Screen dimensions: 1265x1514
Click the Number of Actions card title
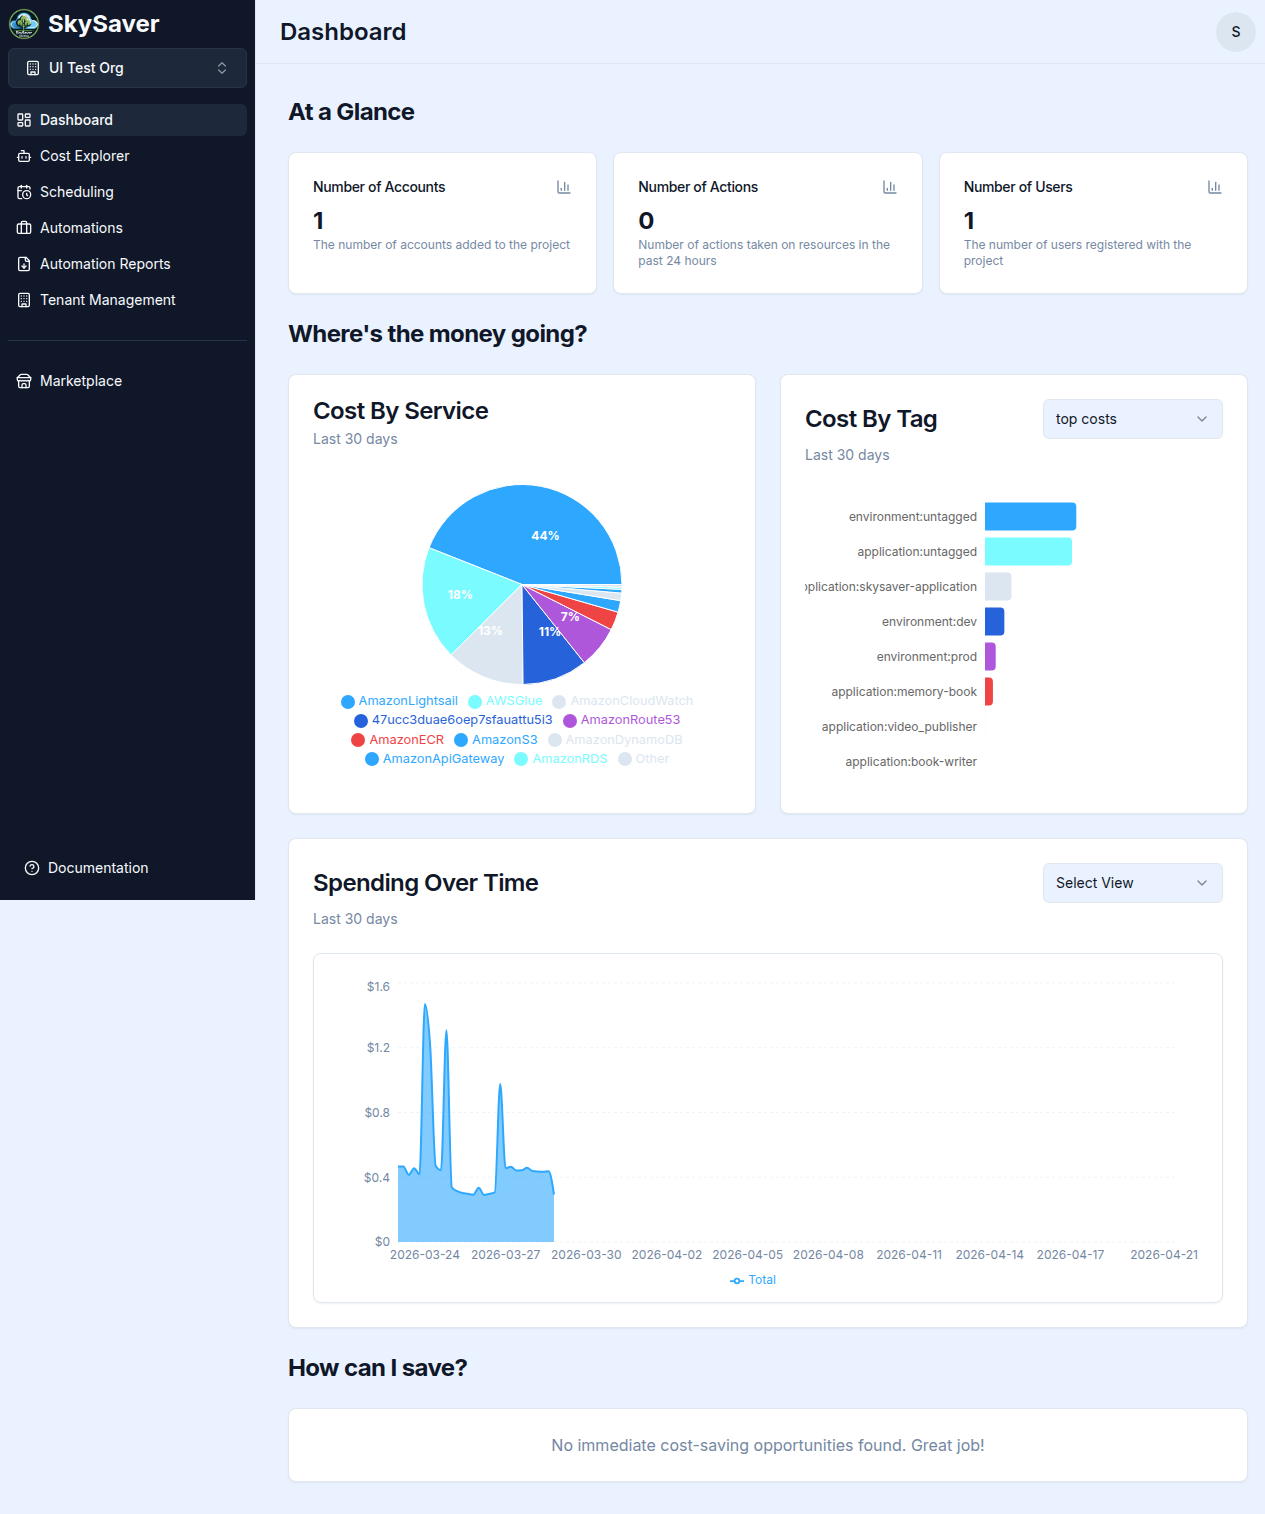pyautogui.click(x=698, y=187)
